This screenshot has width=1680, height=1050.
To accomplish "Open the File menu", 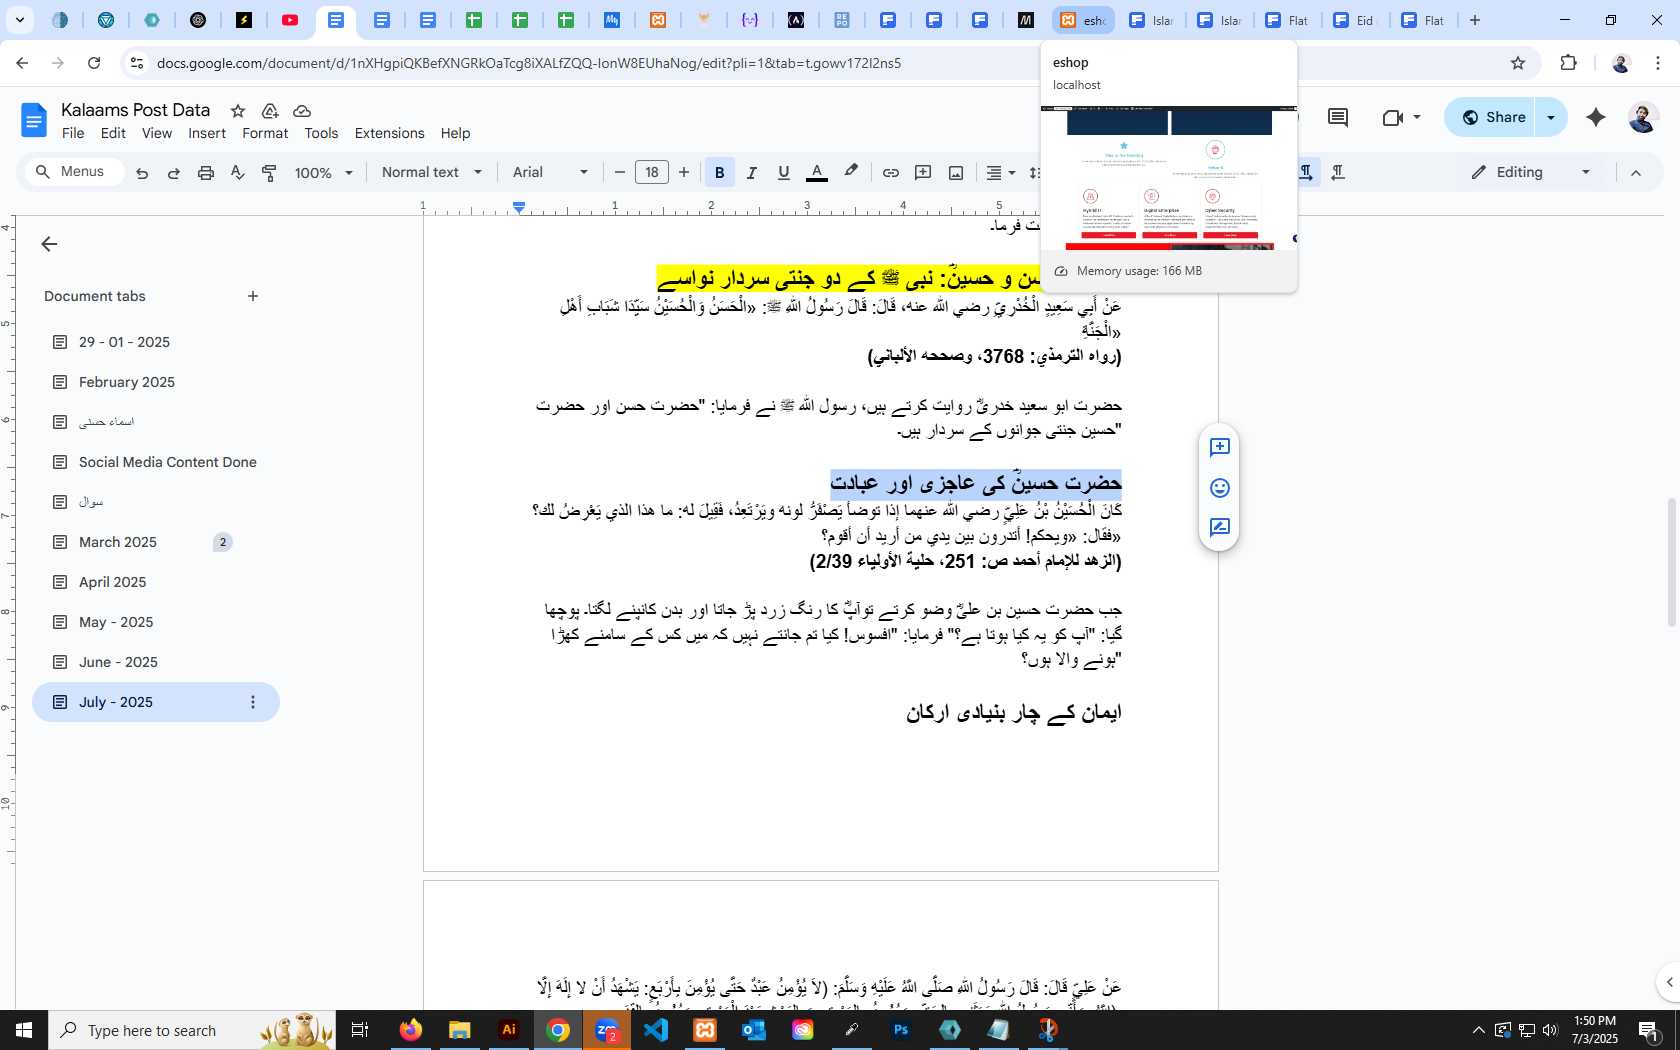I will [73, 133].
